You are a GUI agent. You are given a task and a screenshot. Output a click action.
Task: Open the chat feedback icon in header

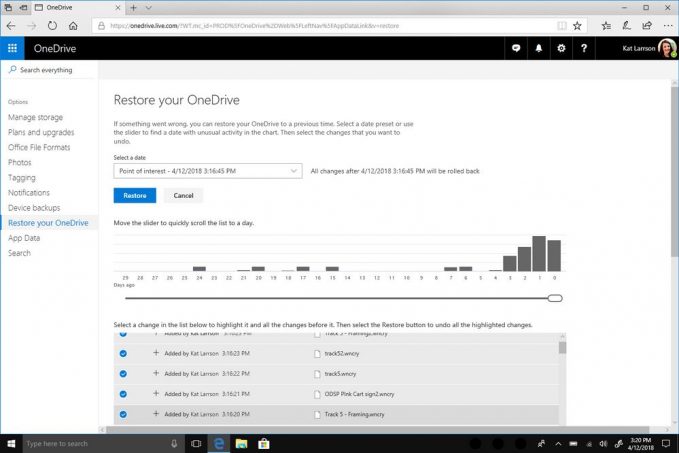[516, 48]
